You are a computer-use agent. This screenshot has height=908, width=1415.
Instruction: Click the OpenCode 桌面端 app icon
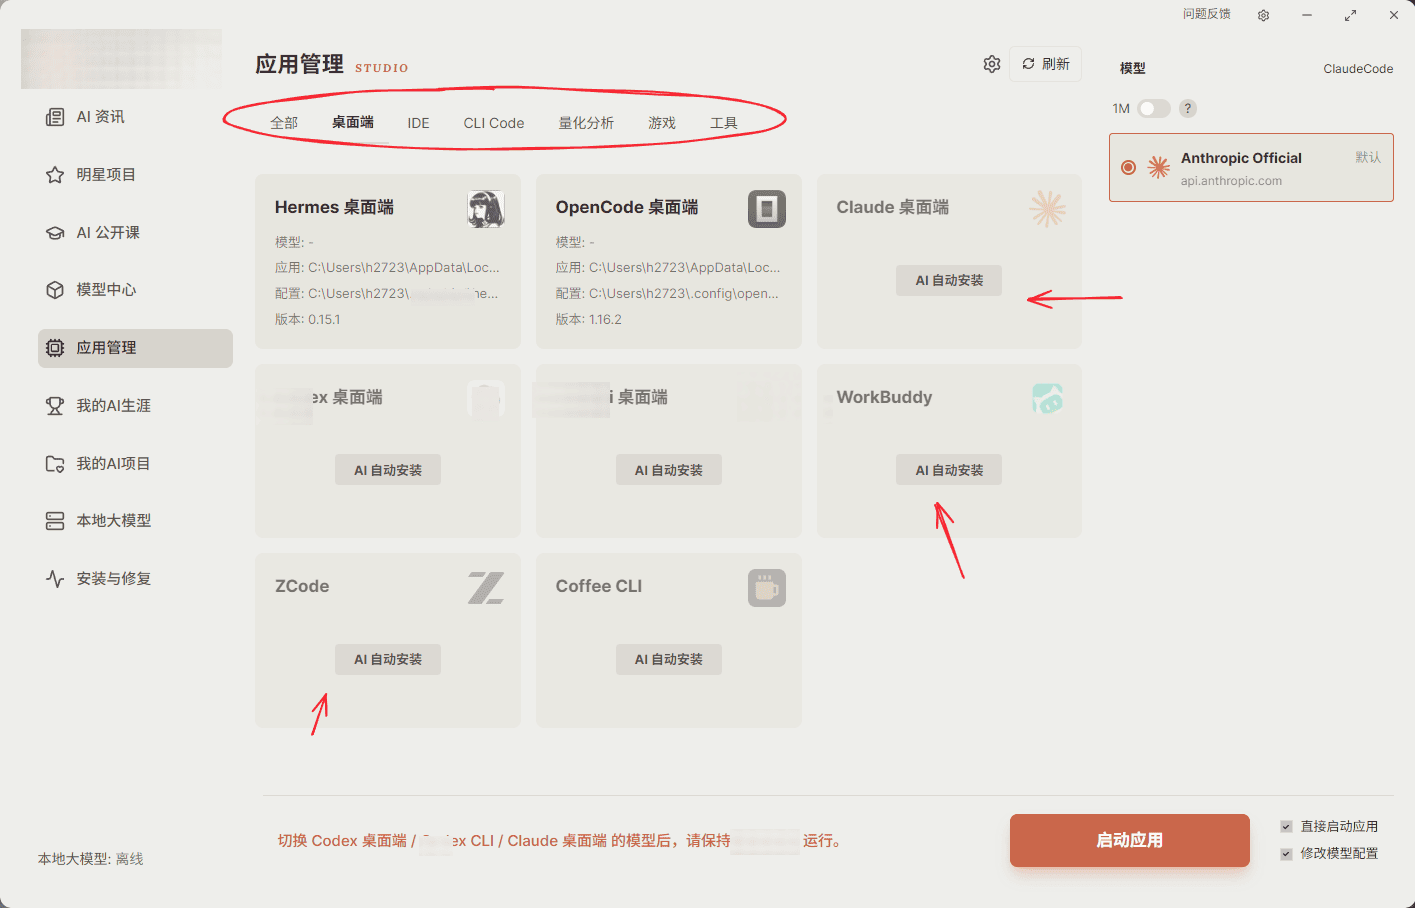pos(767,209)
